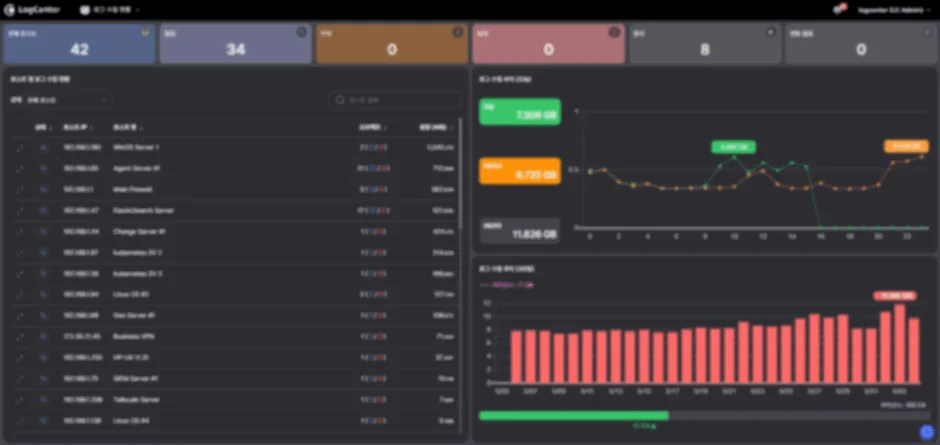Open the notification bell with red badge

[839, 10]
